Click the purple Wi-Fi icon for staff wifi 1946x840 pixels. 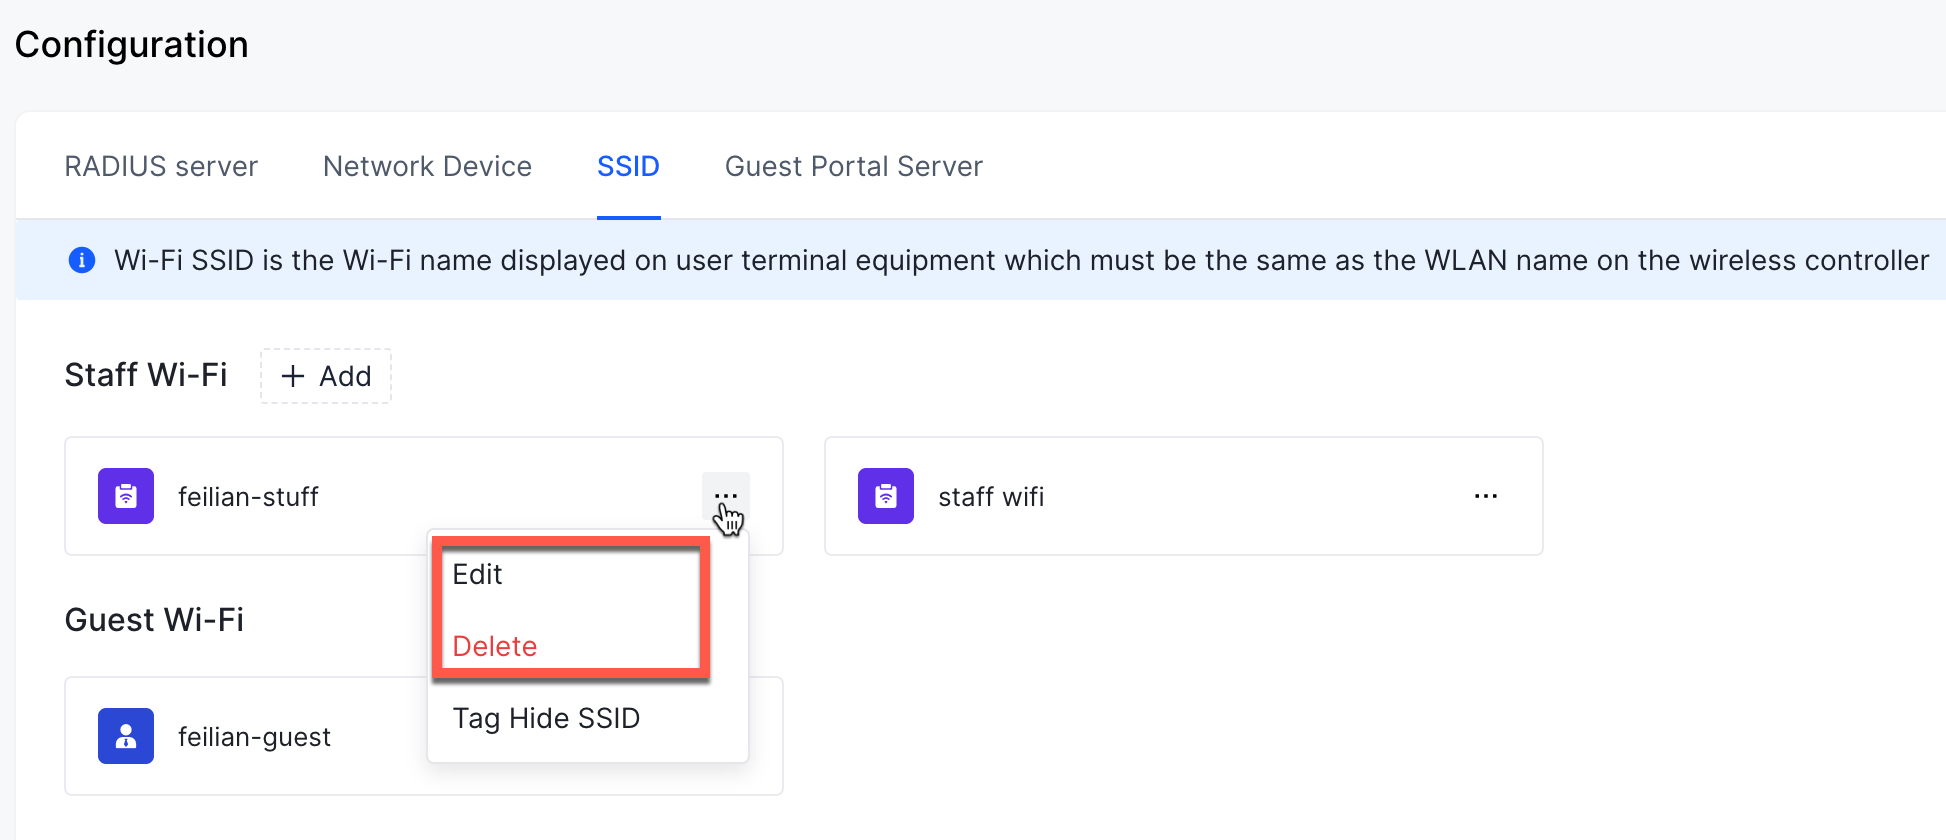(x=886, y=496)
